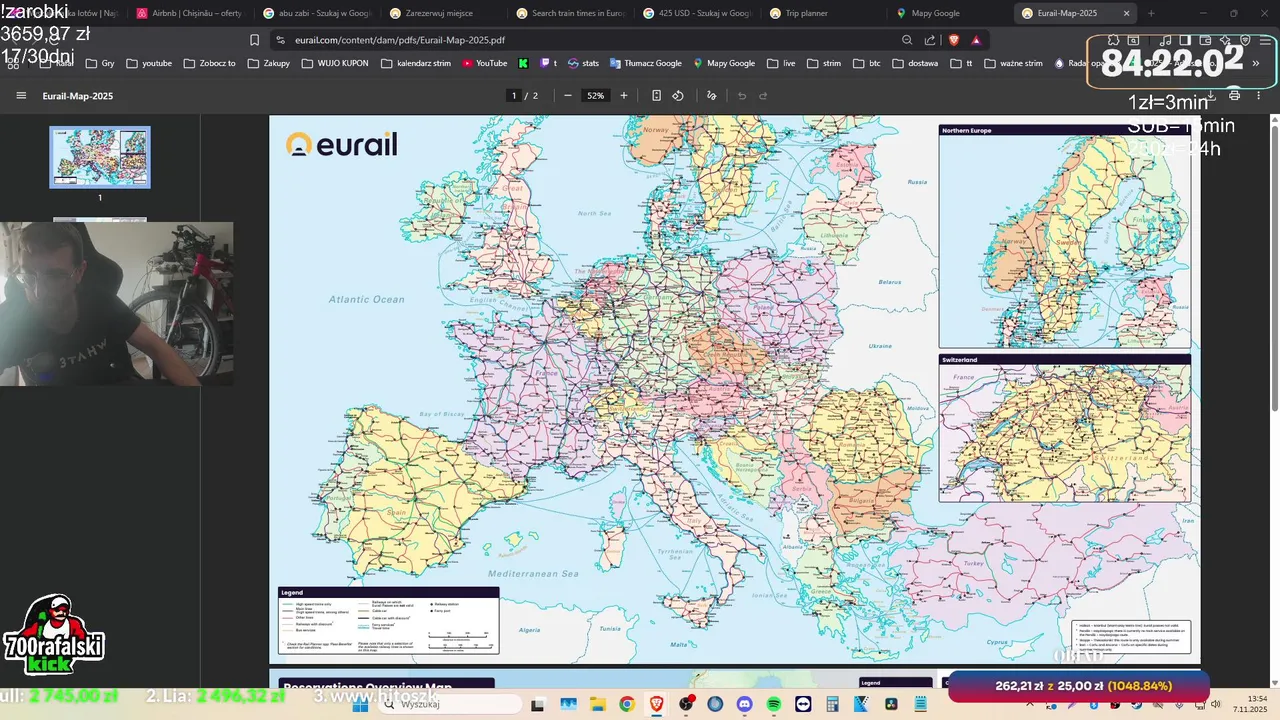Open the WUJO KUPON bookmarks folder
Screen dimensions: 1280x720
point(334,63)
